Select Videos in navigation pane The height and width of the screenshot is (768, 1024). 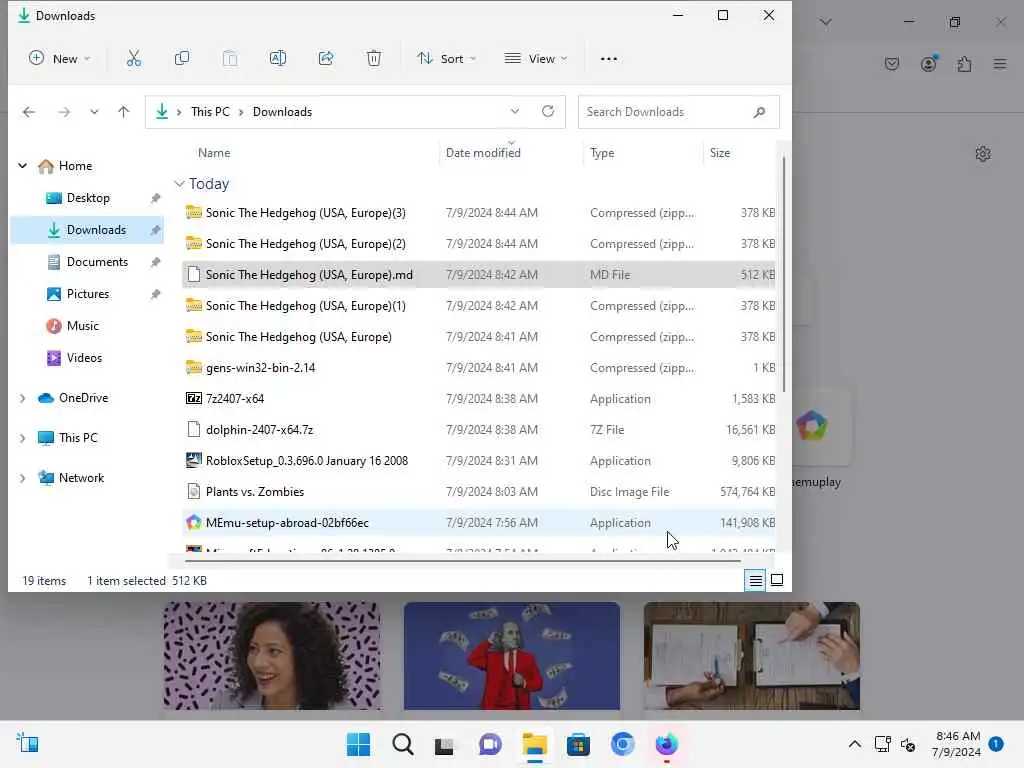click(x=87, y=358)
